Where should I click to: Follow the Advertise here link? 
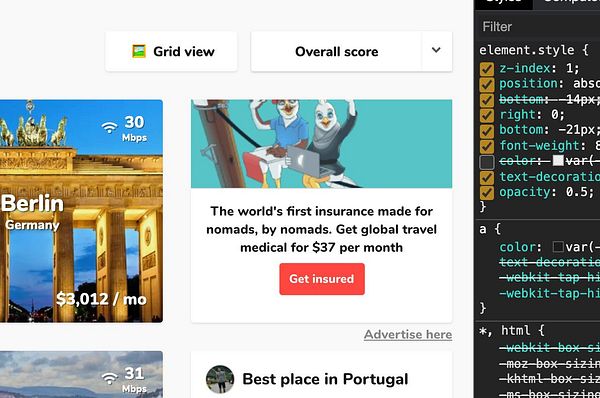pyautogui.click(x=408, y=334)
